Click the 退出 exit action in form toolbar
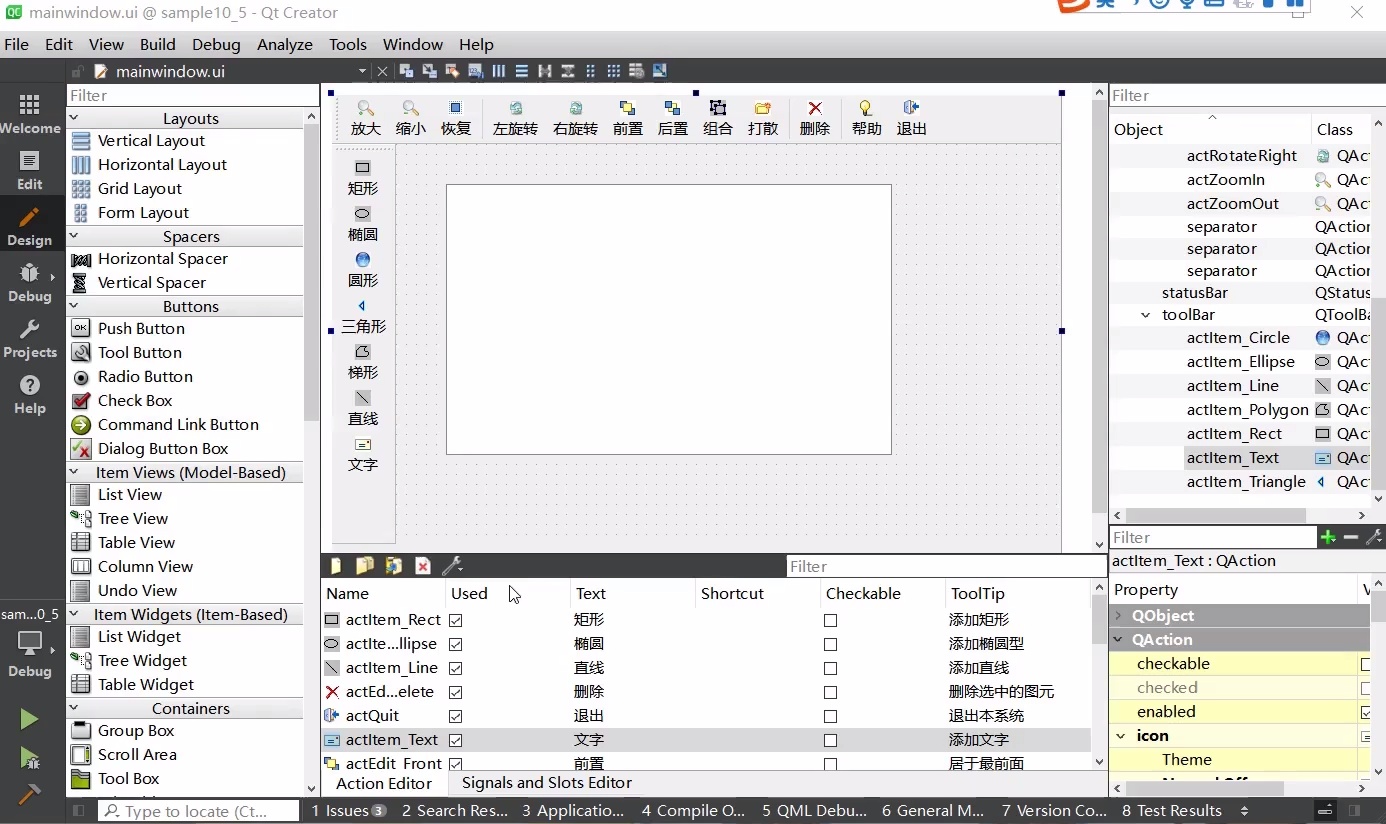The image size is (1386, 824). point(912,118)
